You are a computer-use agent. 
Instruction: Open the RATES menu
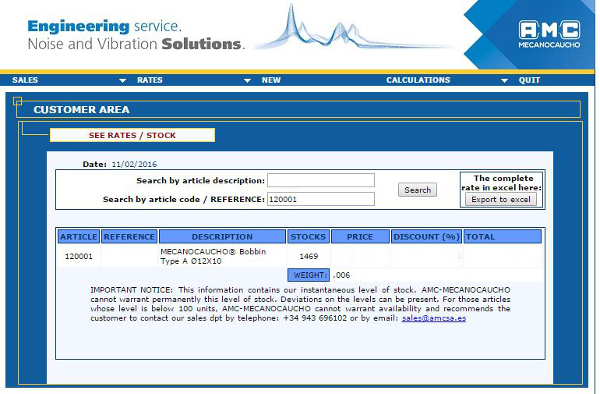click(x=150, y=80)
